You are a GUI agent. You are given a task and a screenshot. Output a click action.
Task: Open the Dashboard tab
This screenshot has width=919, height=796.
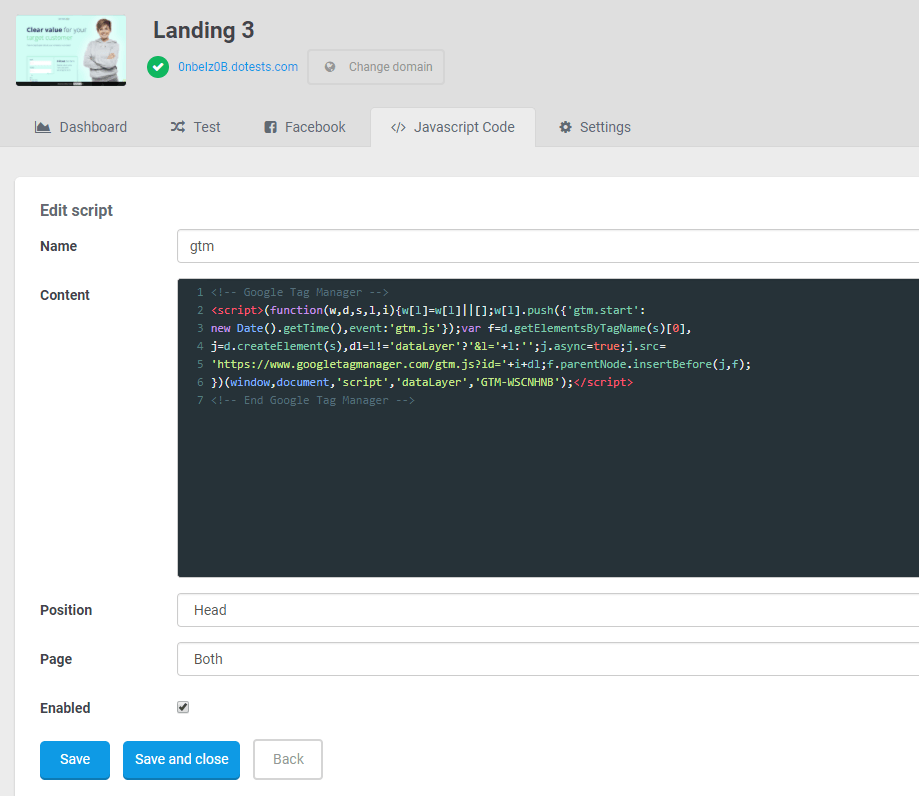click(x=81, y=127)
